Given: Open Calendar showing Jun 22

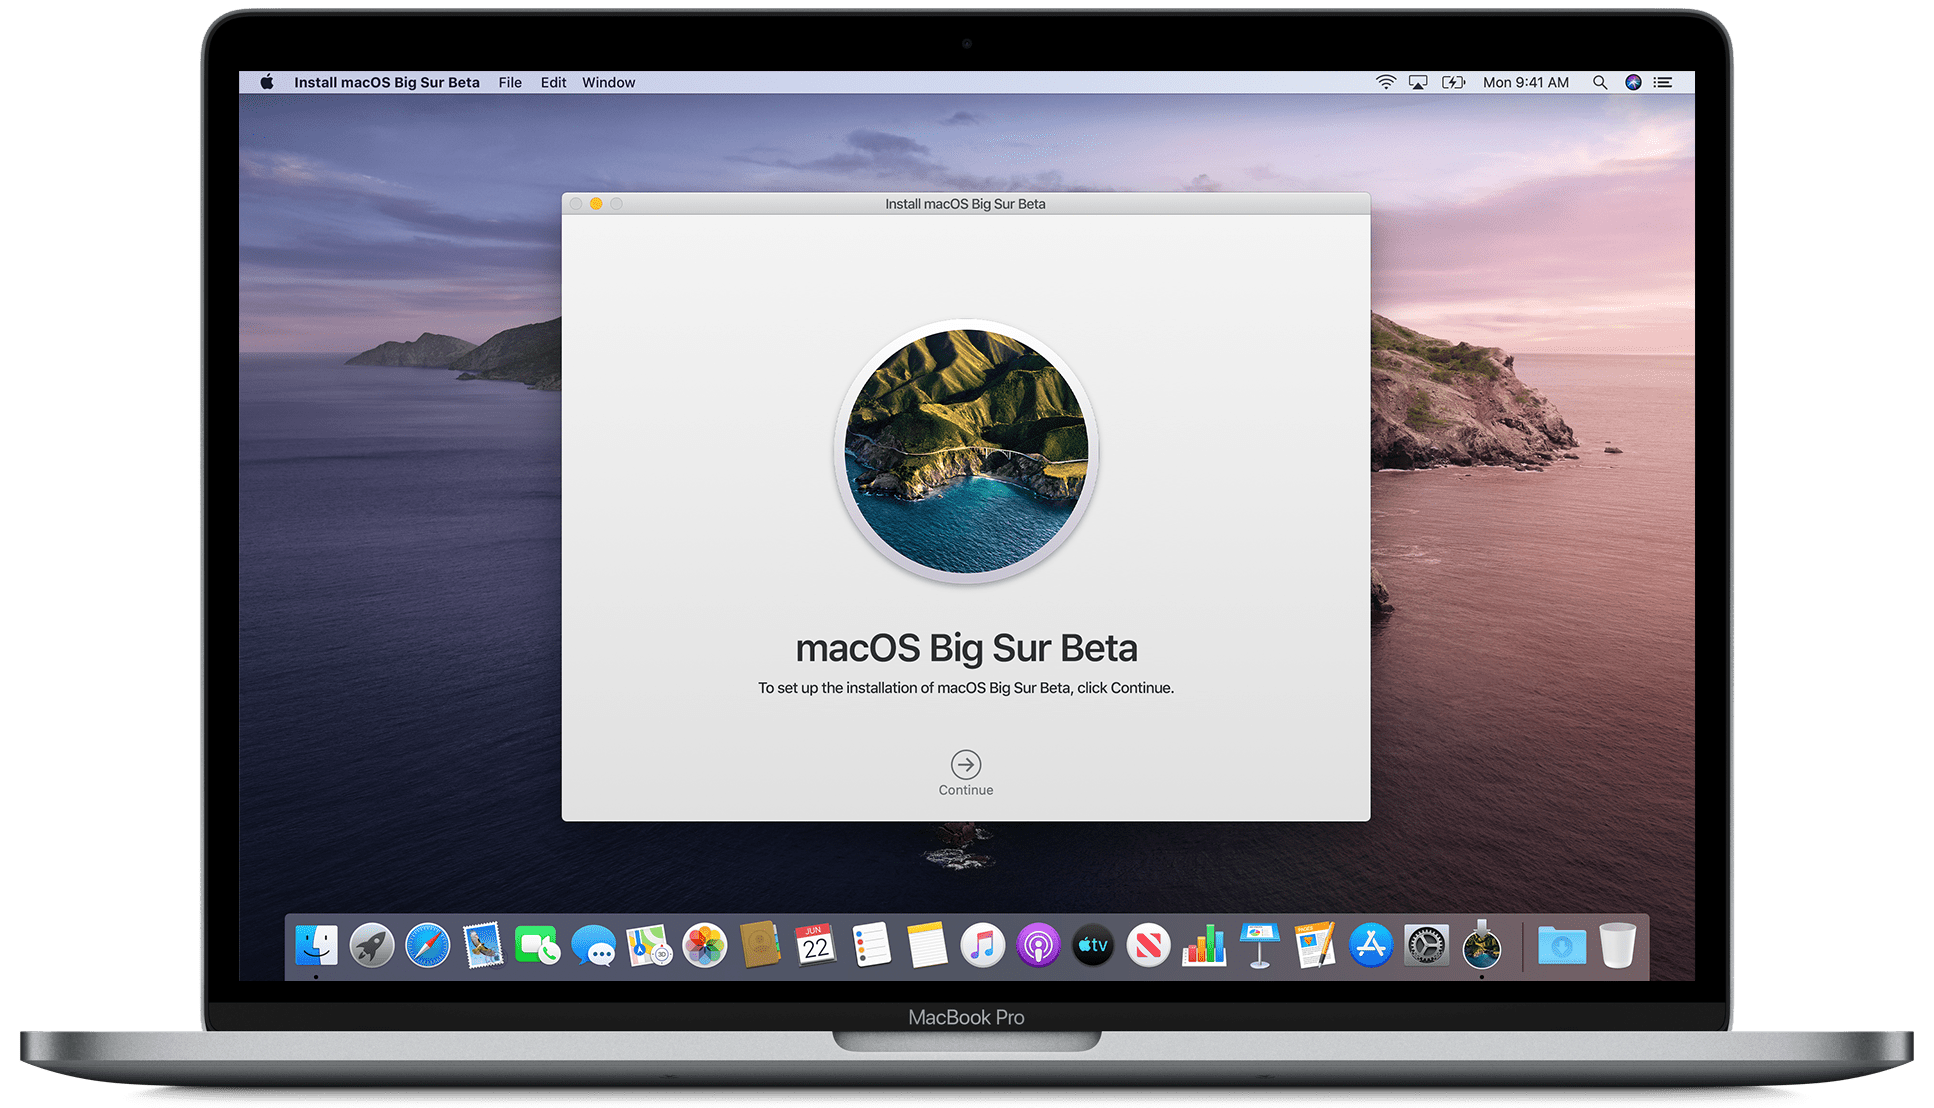Looking at the screenshot, I should click(816, 945).
